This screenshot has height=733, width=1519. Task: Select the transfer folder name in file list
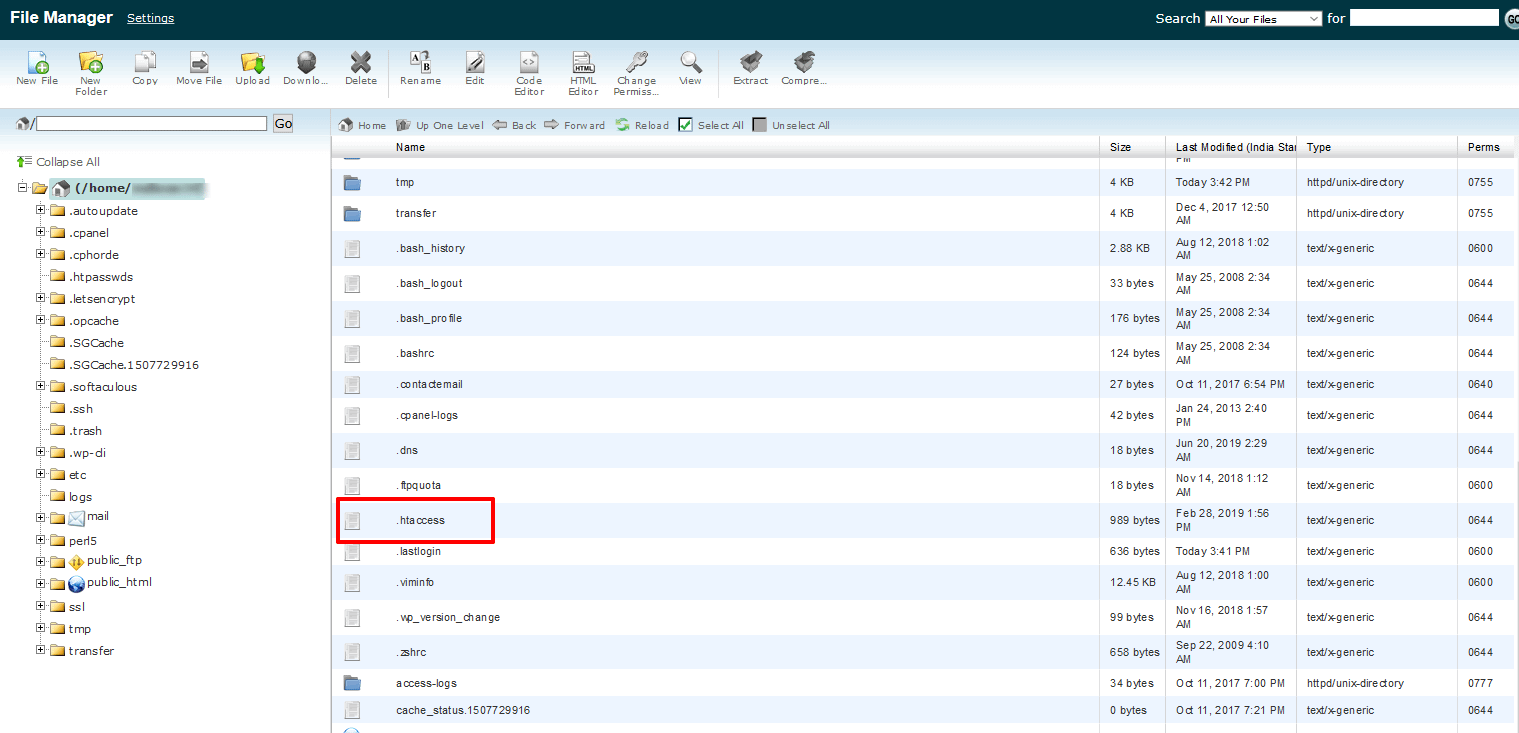(416, 213)
